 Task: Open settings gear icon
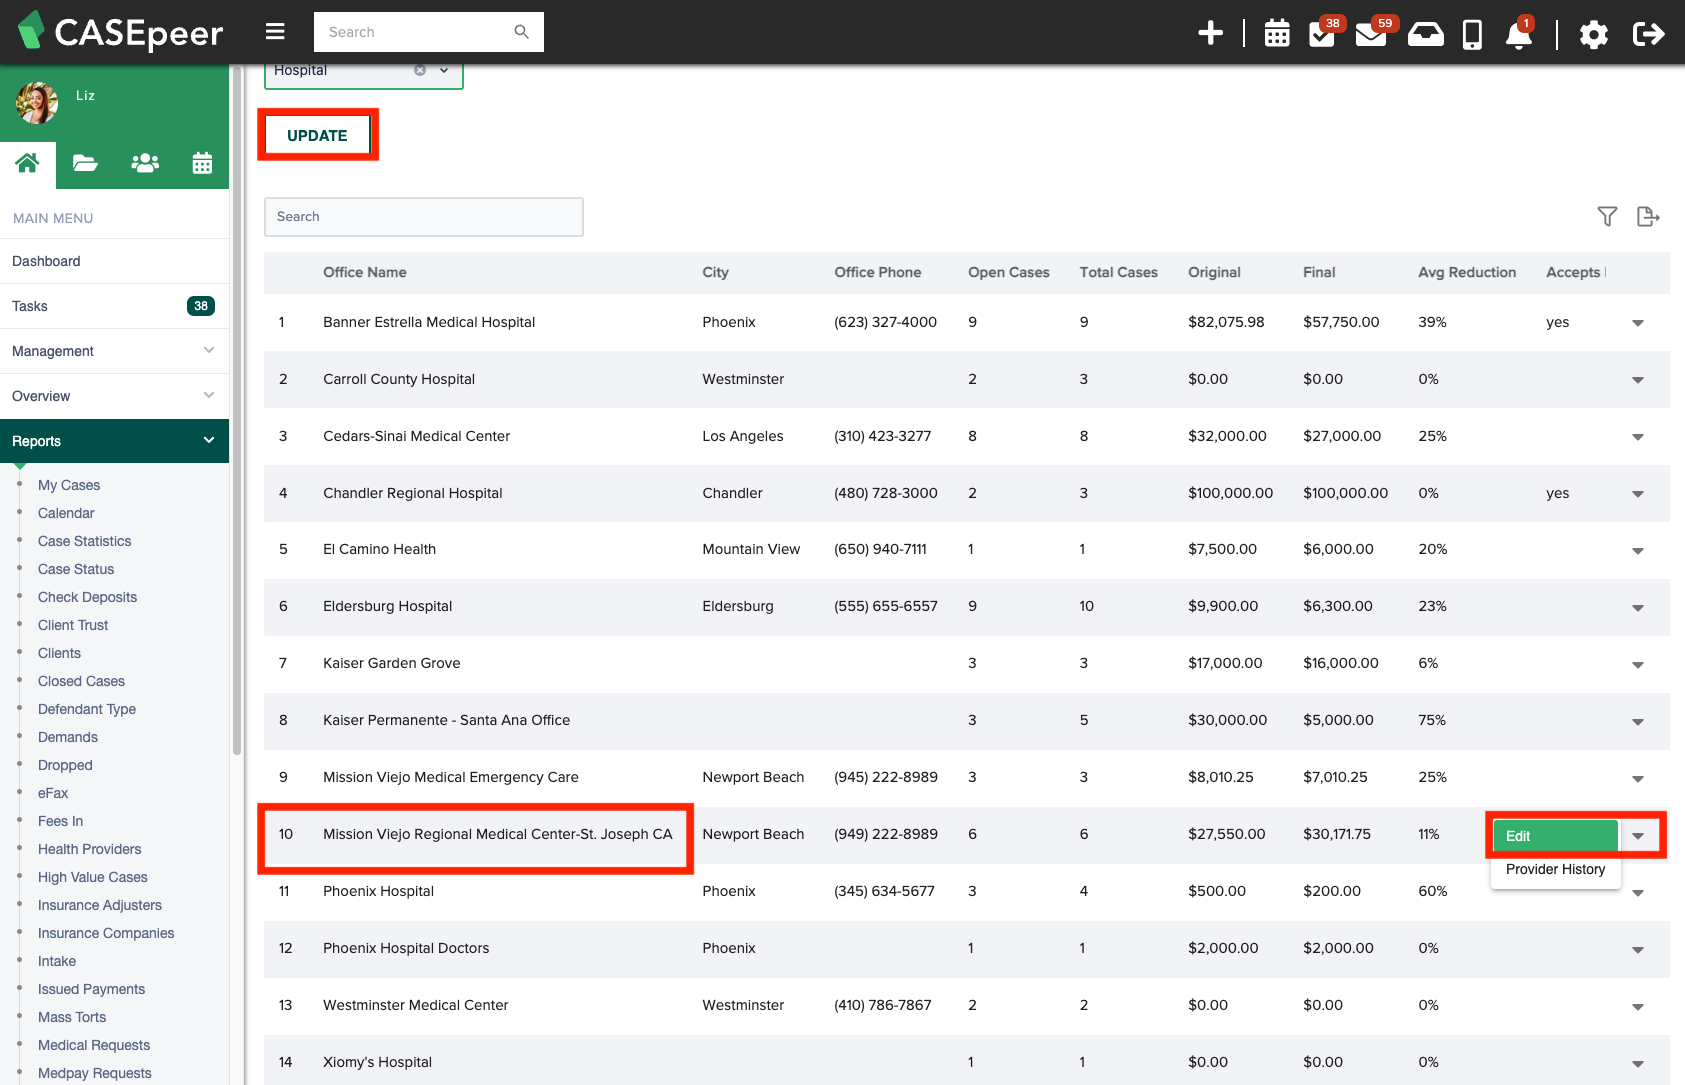coord(1593,34)
